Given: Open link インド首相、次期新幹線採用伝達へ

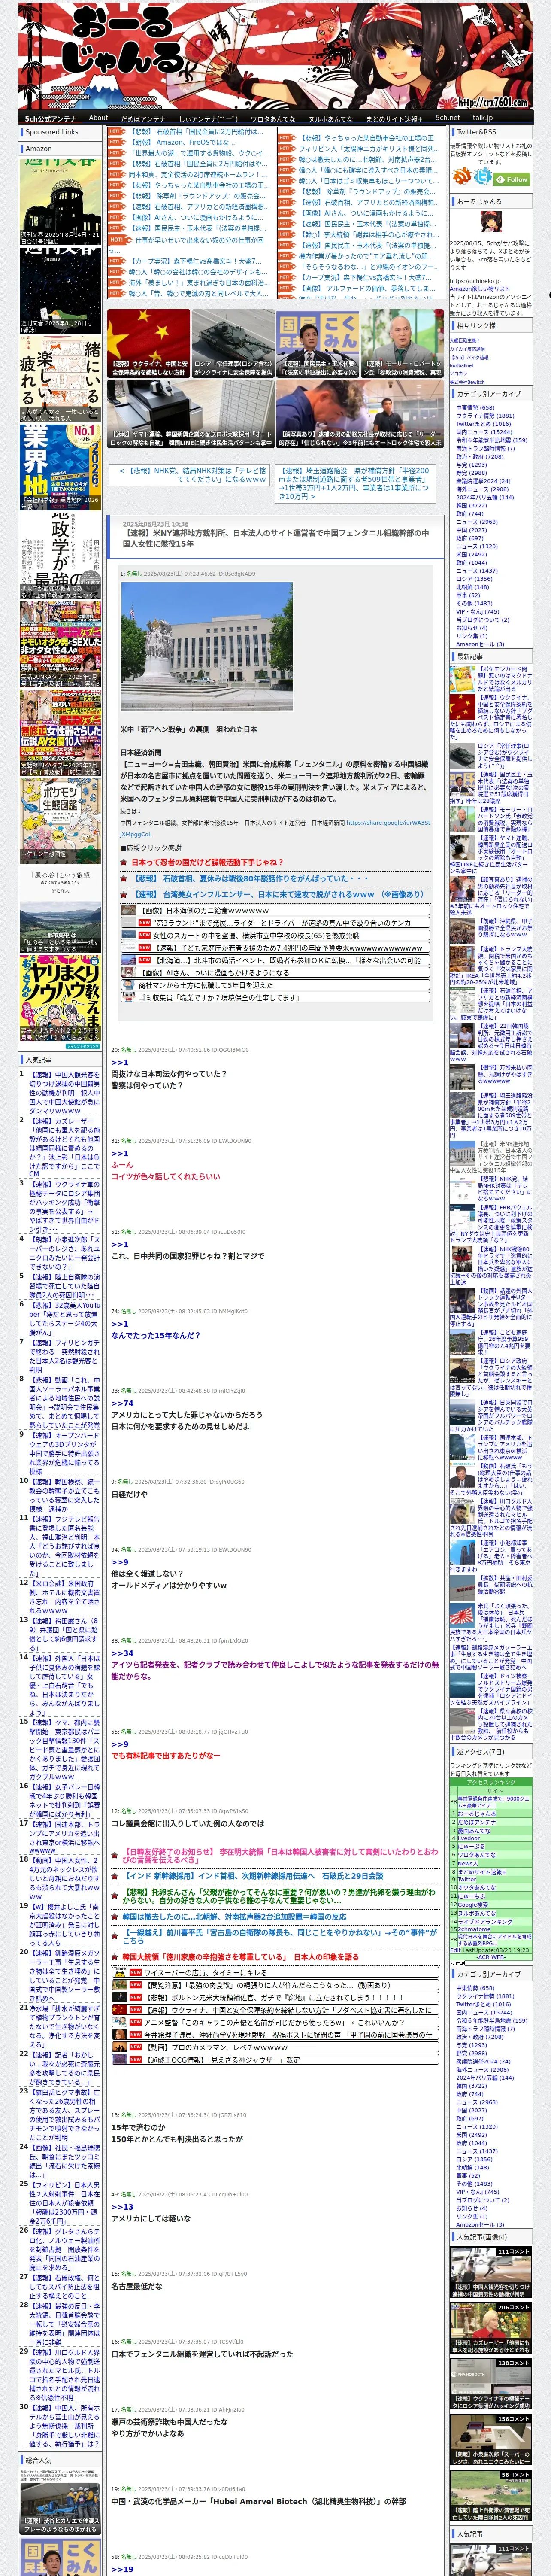Looking at the screenshot, I should 253,1876.
